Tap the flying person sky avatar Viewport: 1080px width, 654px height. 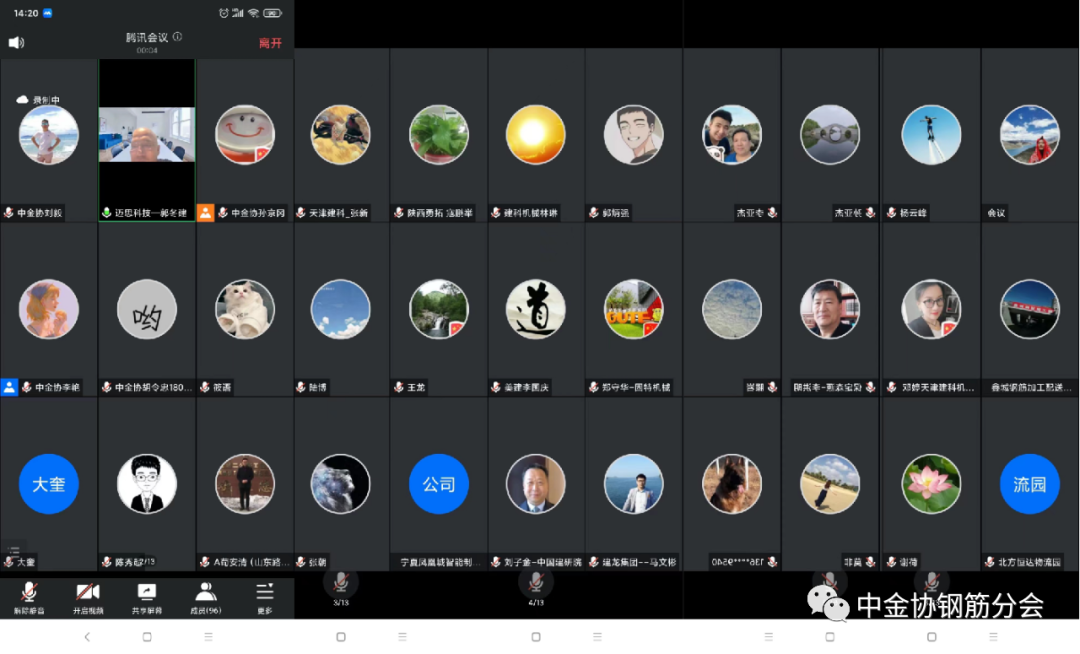[931, 134]
